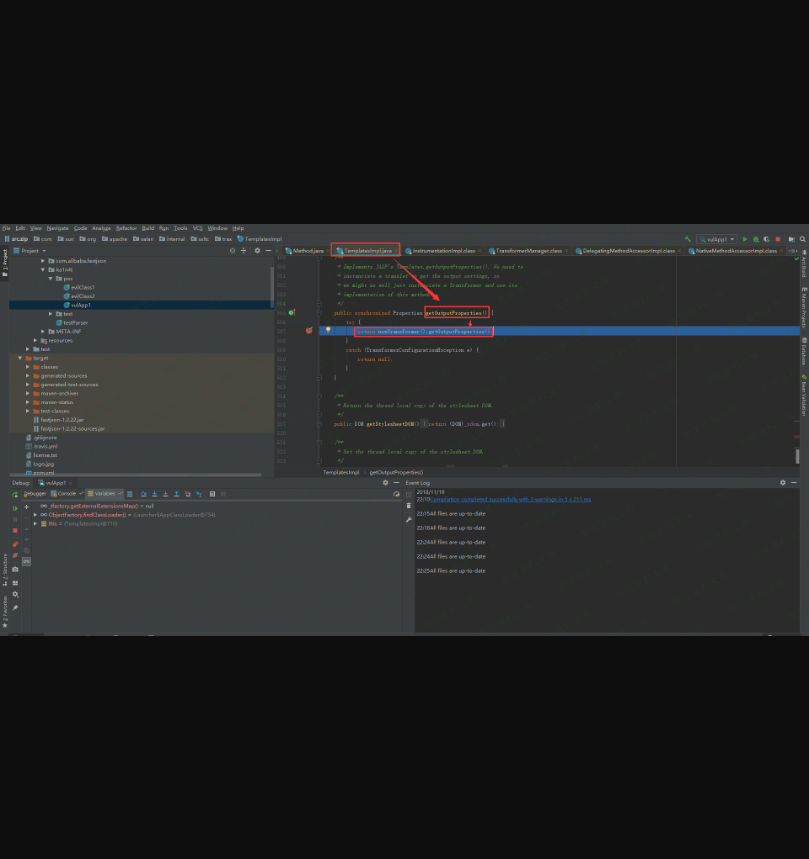
Task: Open Project panel settings gear icon
Action: pyautogui.click(x=256, y=250)
